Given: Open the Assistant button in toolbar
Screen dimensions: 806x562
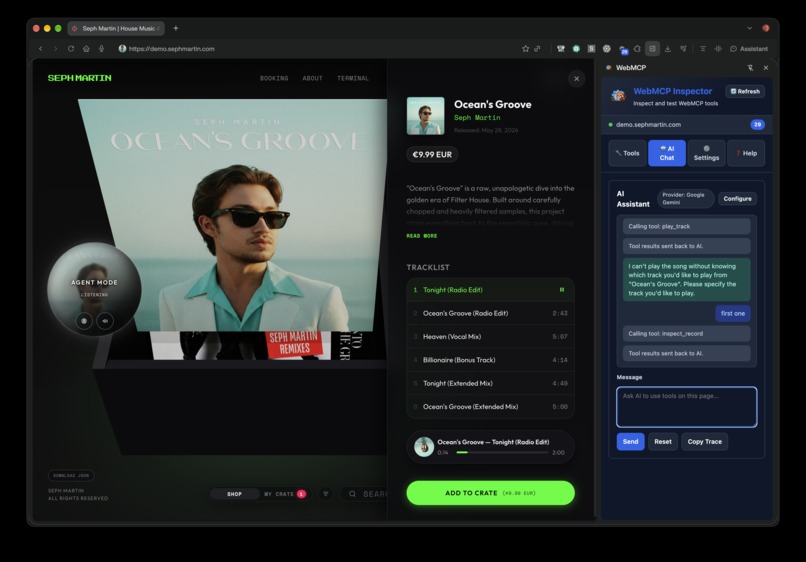Looking at the screenshot, I should [x=749, y=49].
